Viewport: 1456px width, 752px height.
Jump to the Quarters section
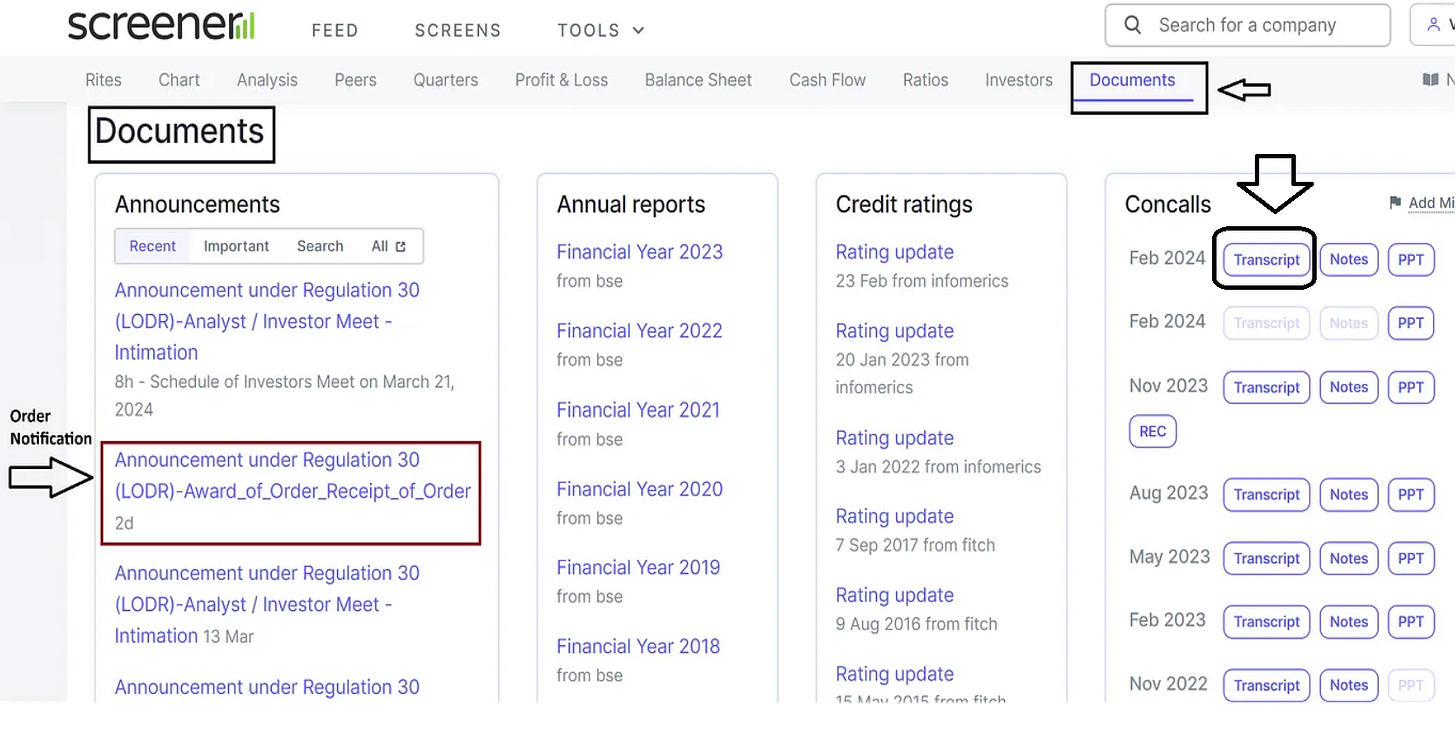(446, 80)
